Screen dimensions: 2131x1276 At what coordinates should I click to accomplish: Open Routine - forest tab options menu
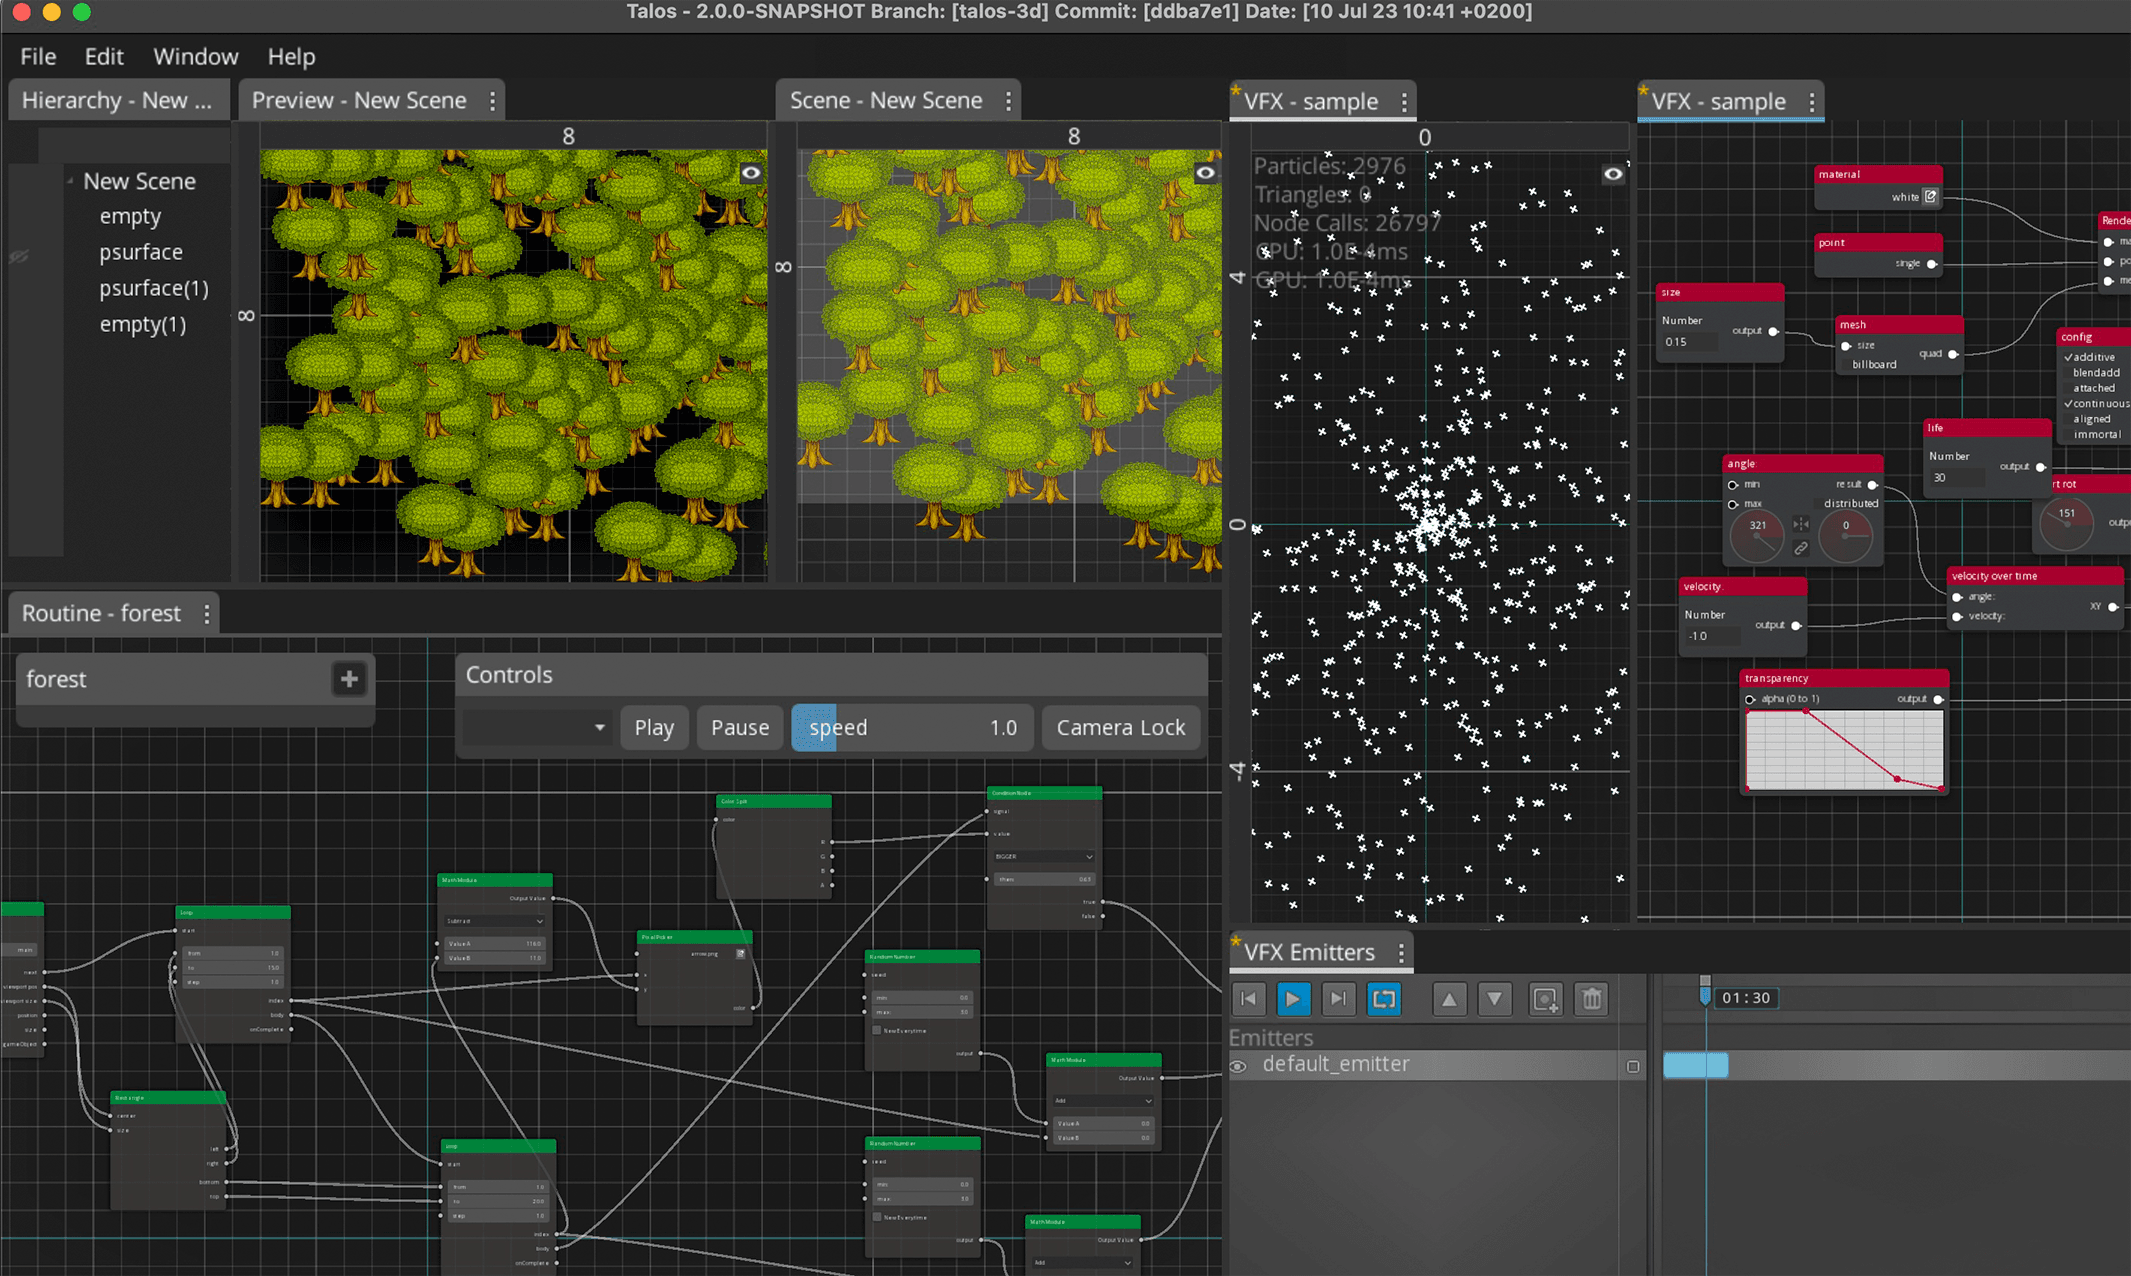click(207, 614)
